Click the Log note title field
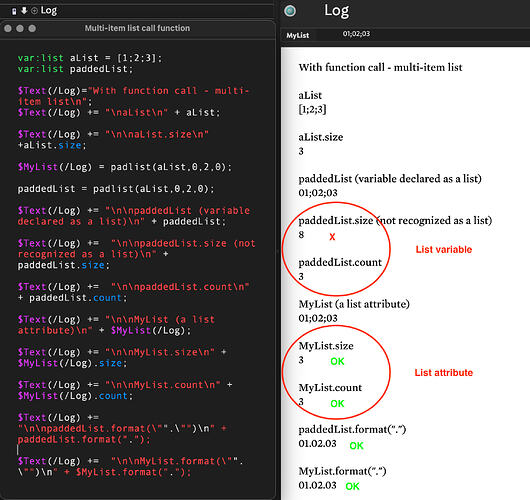Screen dimensions: 530x500 [x=336, y=11]
